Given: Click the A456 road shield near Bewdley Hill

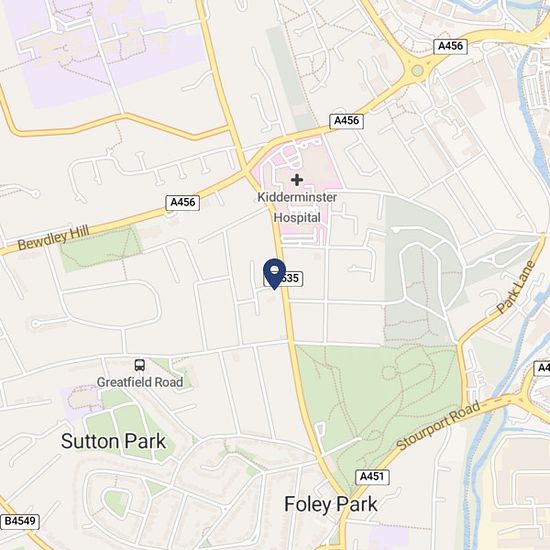Looking at the screenshot, I should click(182, 202).
